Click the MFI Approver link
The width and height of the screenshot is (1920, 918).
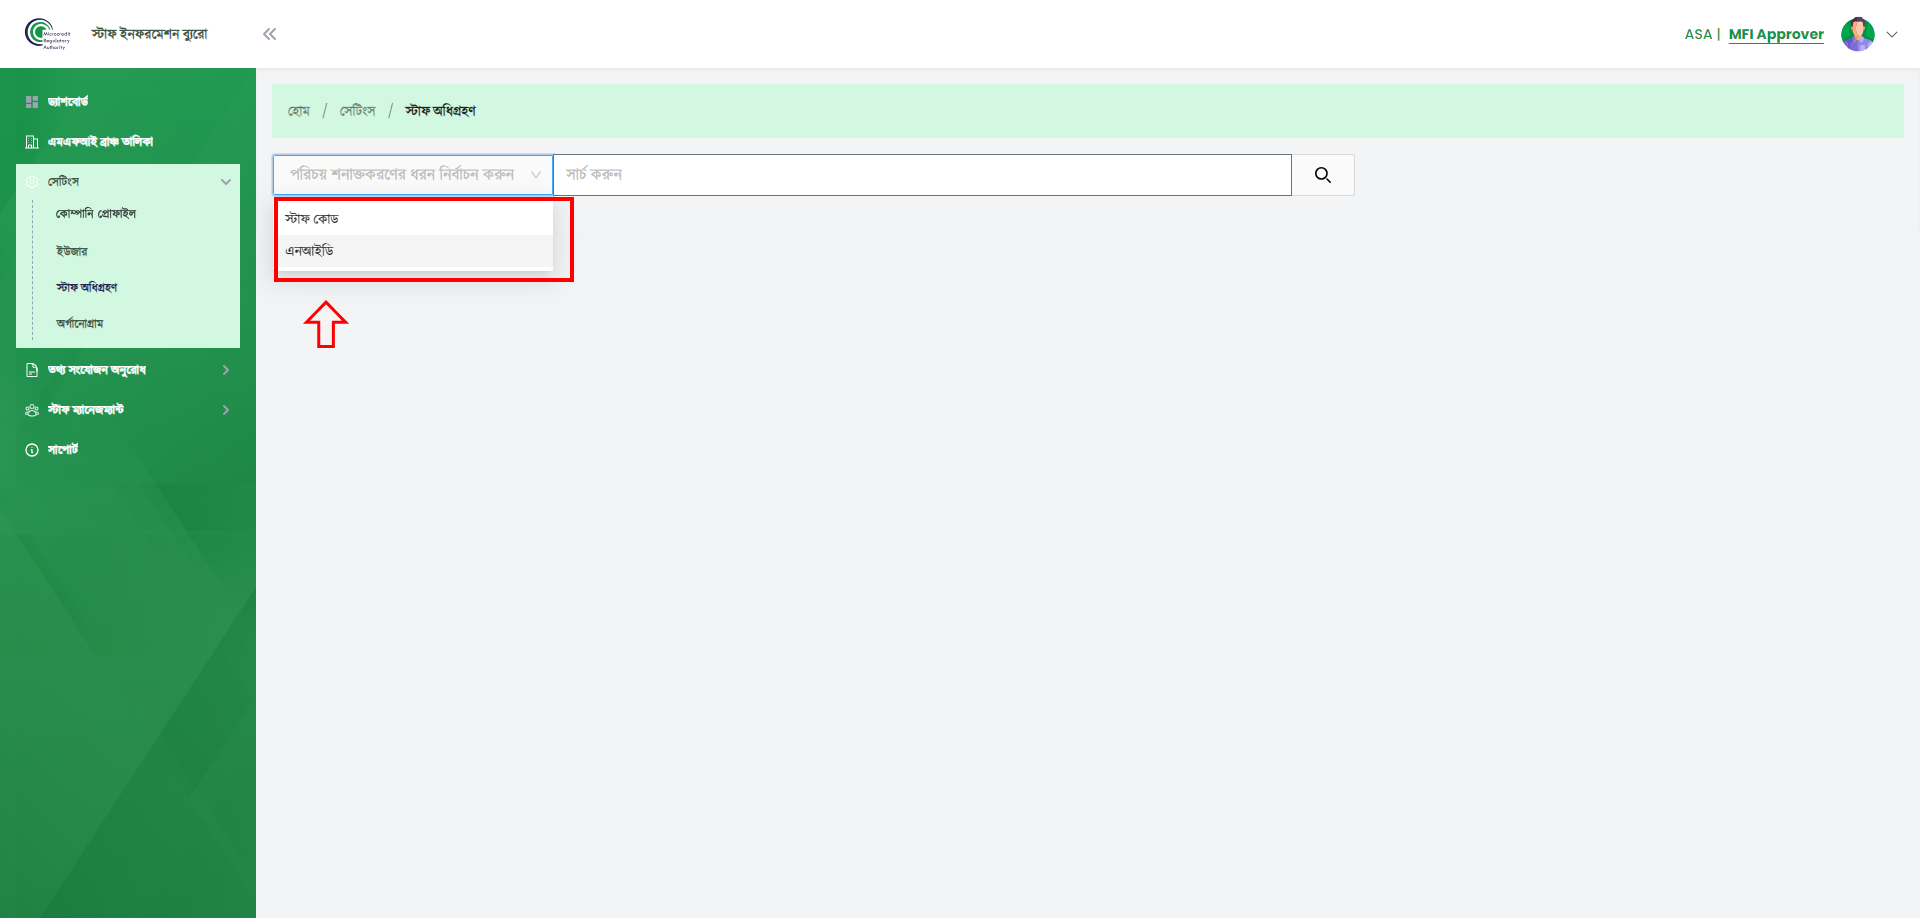[1776, 34]
